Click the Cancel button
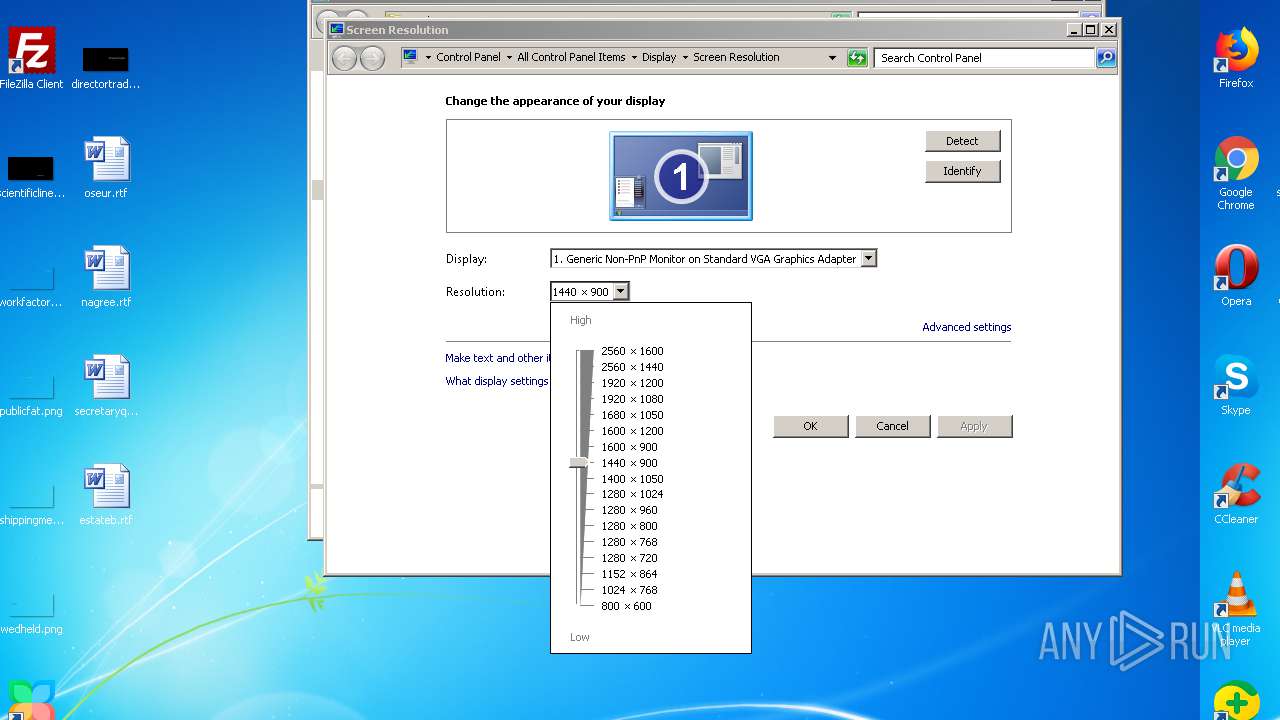Image resolution: width=1280 pixels, height=720 pixels. [892, 426]
